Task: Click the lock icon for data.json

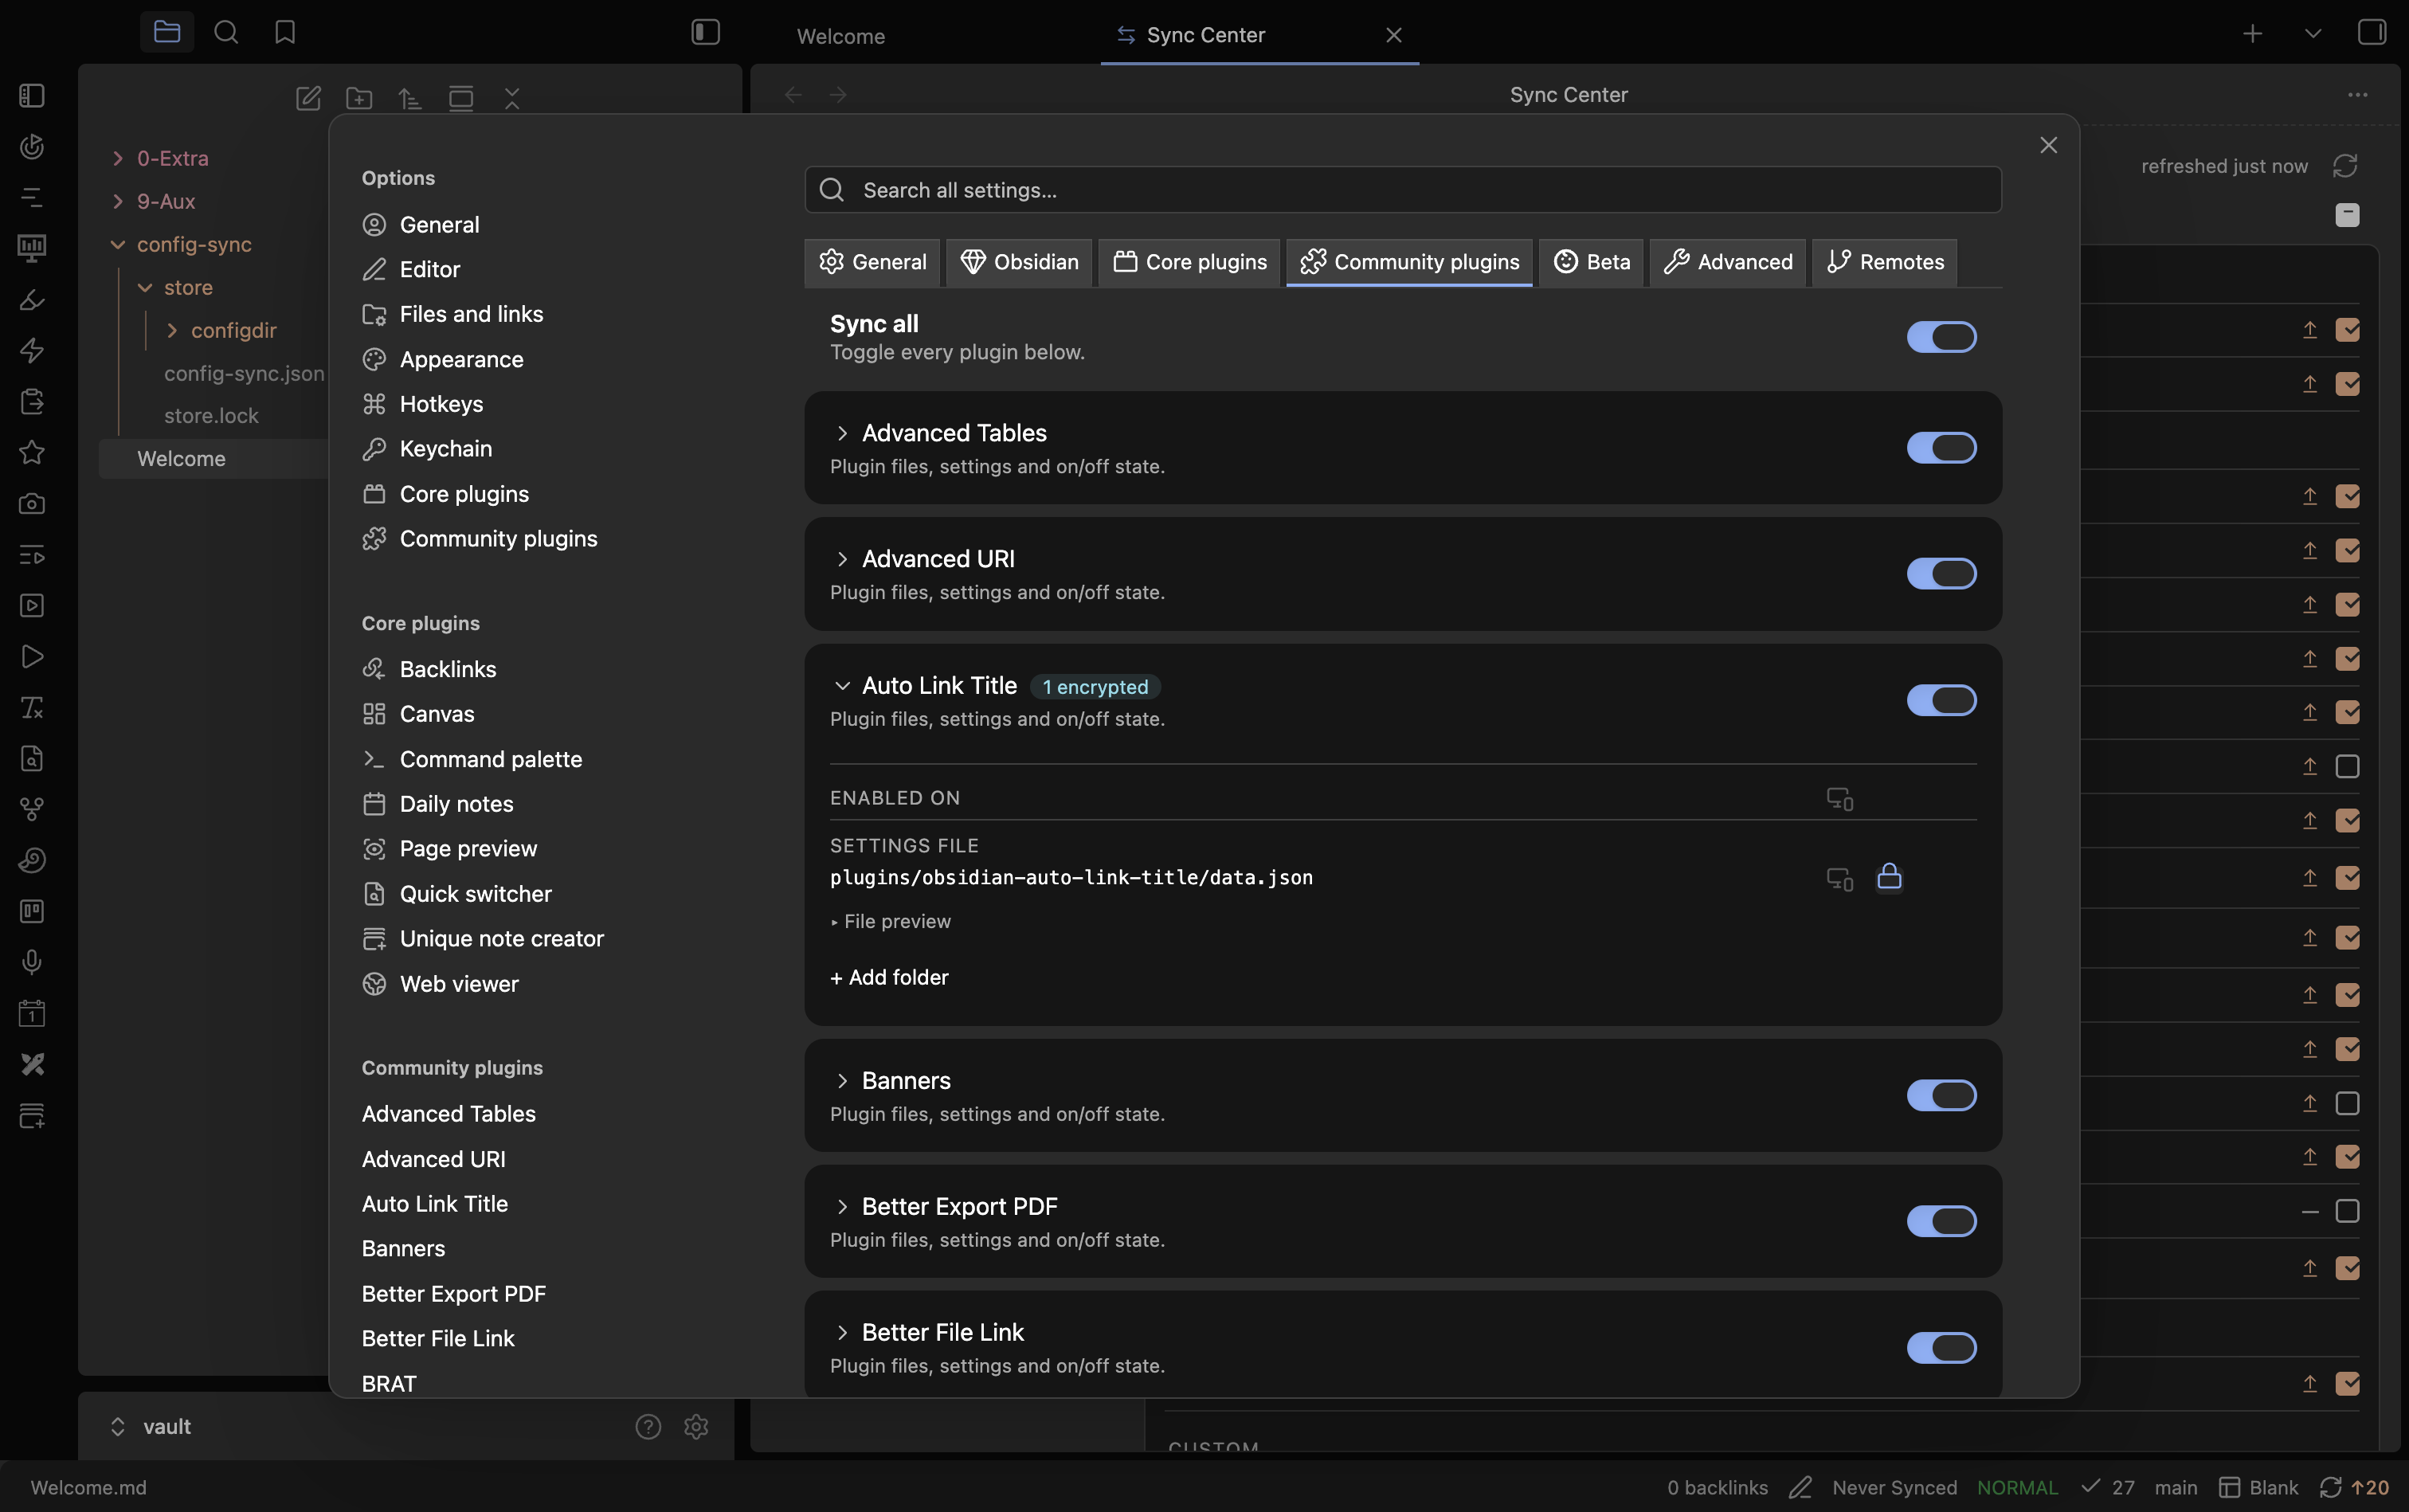Action: tap(1888, 876)
